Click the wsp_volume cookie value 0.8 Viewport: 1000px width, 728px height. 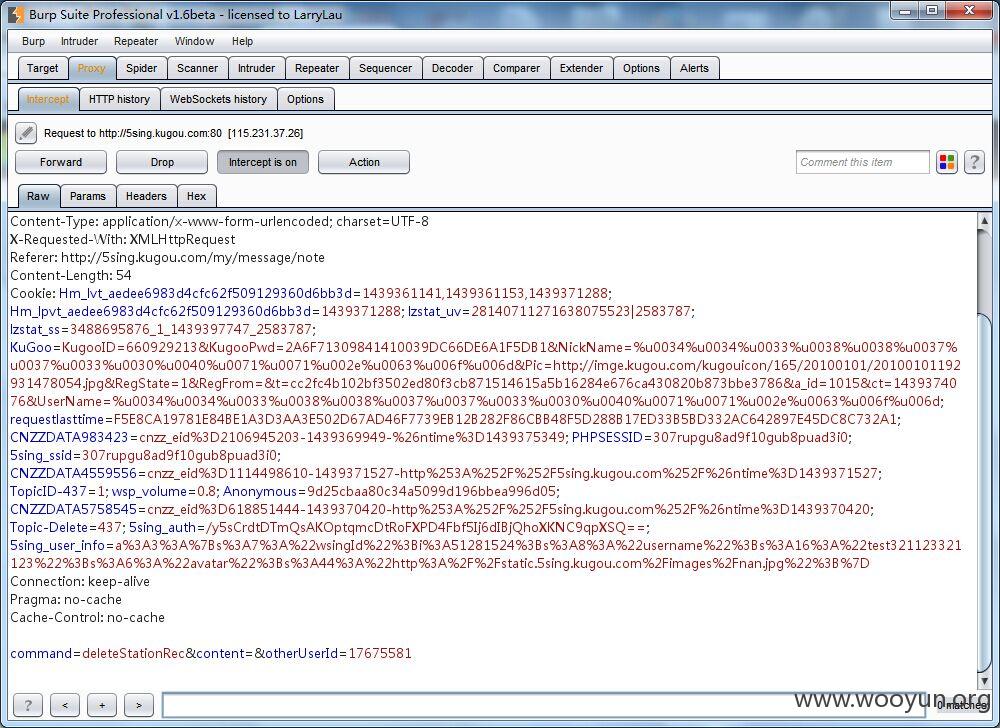[207, 491]
